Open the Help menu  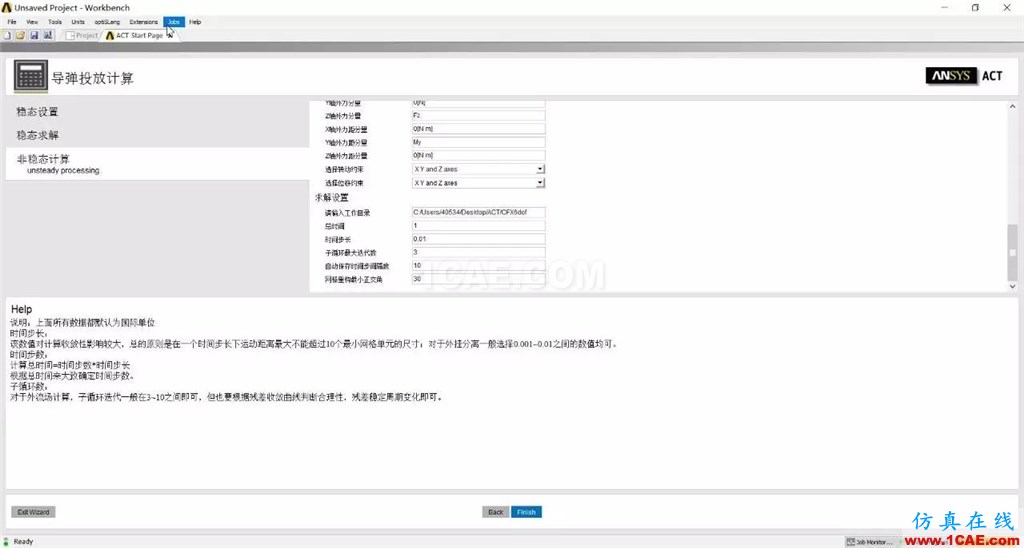195,22
